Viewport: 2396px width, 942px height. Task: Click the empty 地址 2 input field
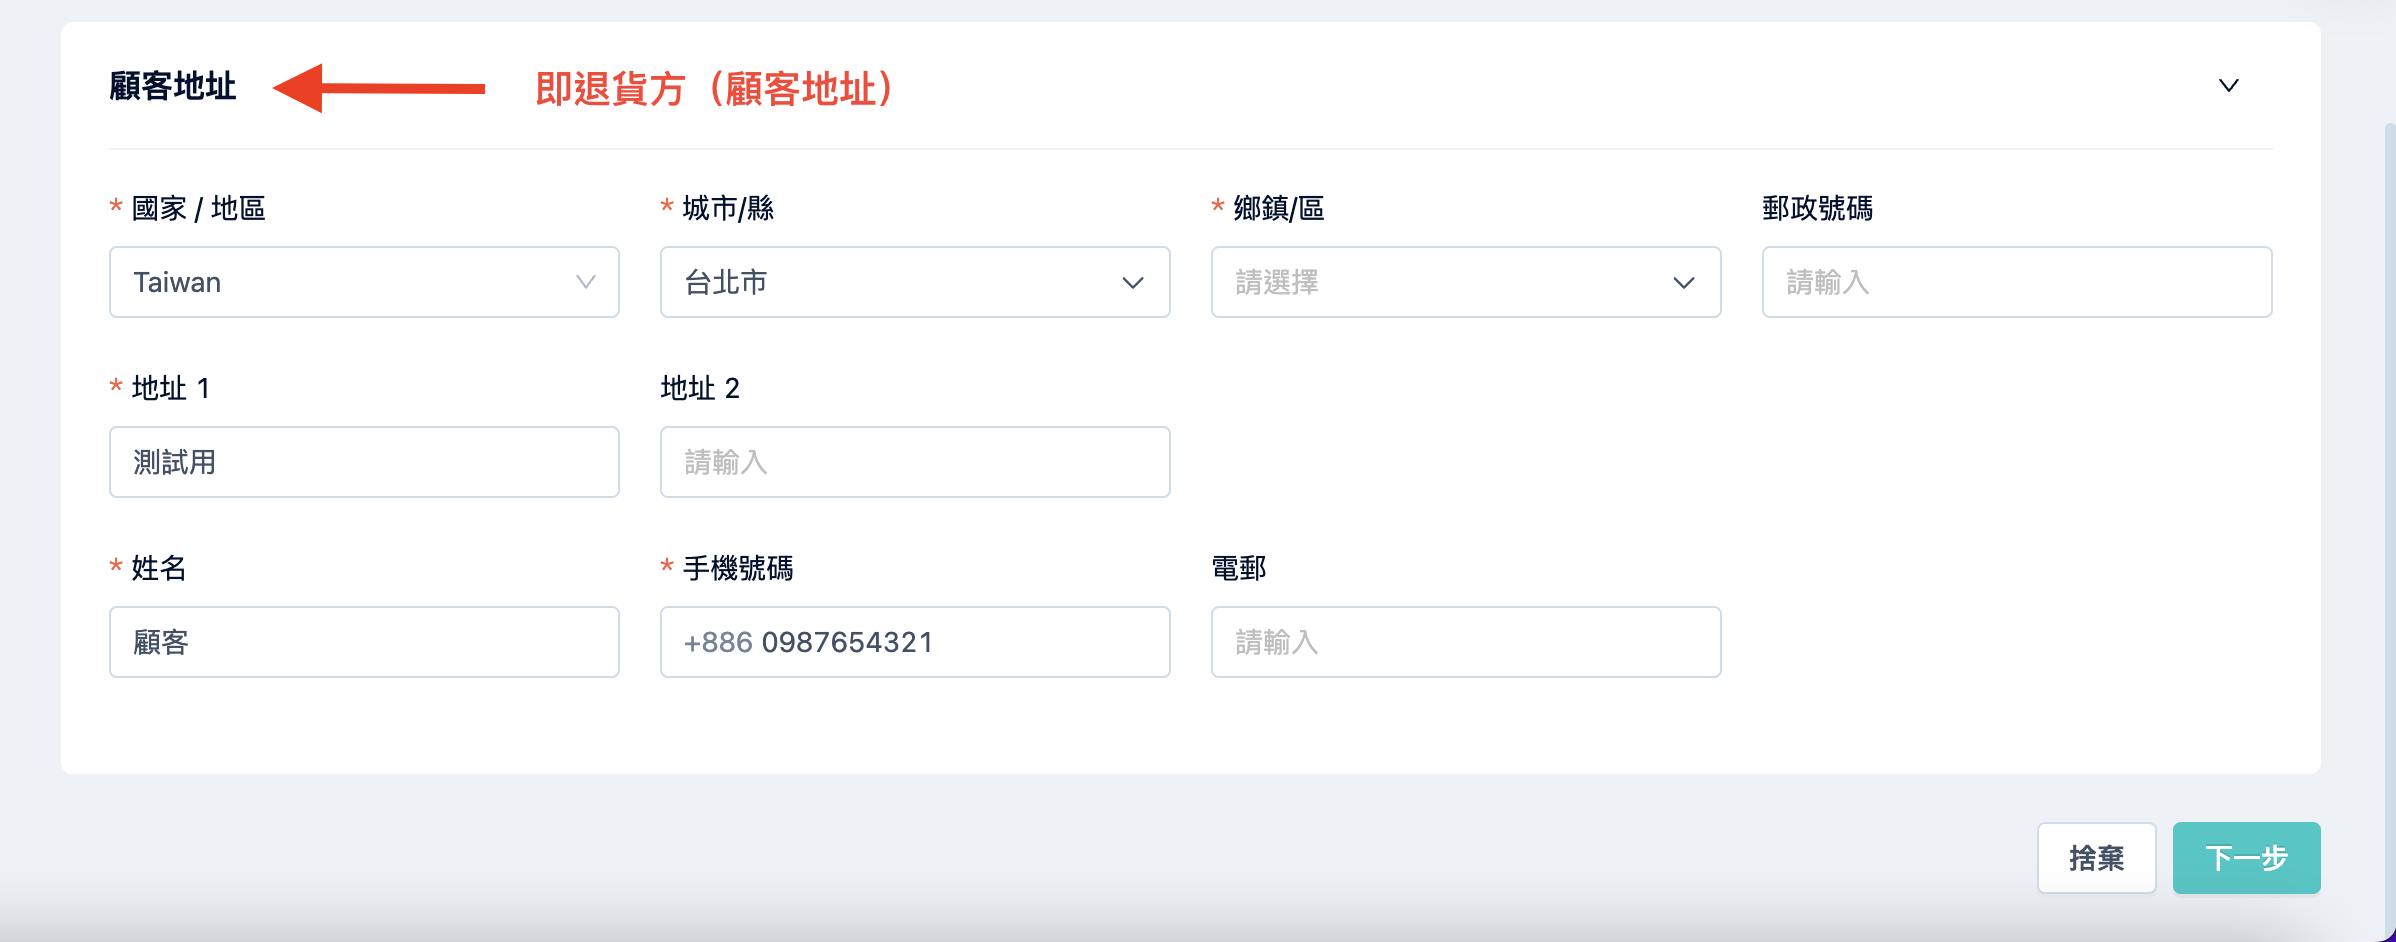[x=914, y=462]
